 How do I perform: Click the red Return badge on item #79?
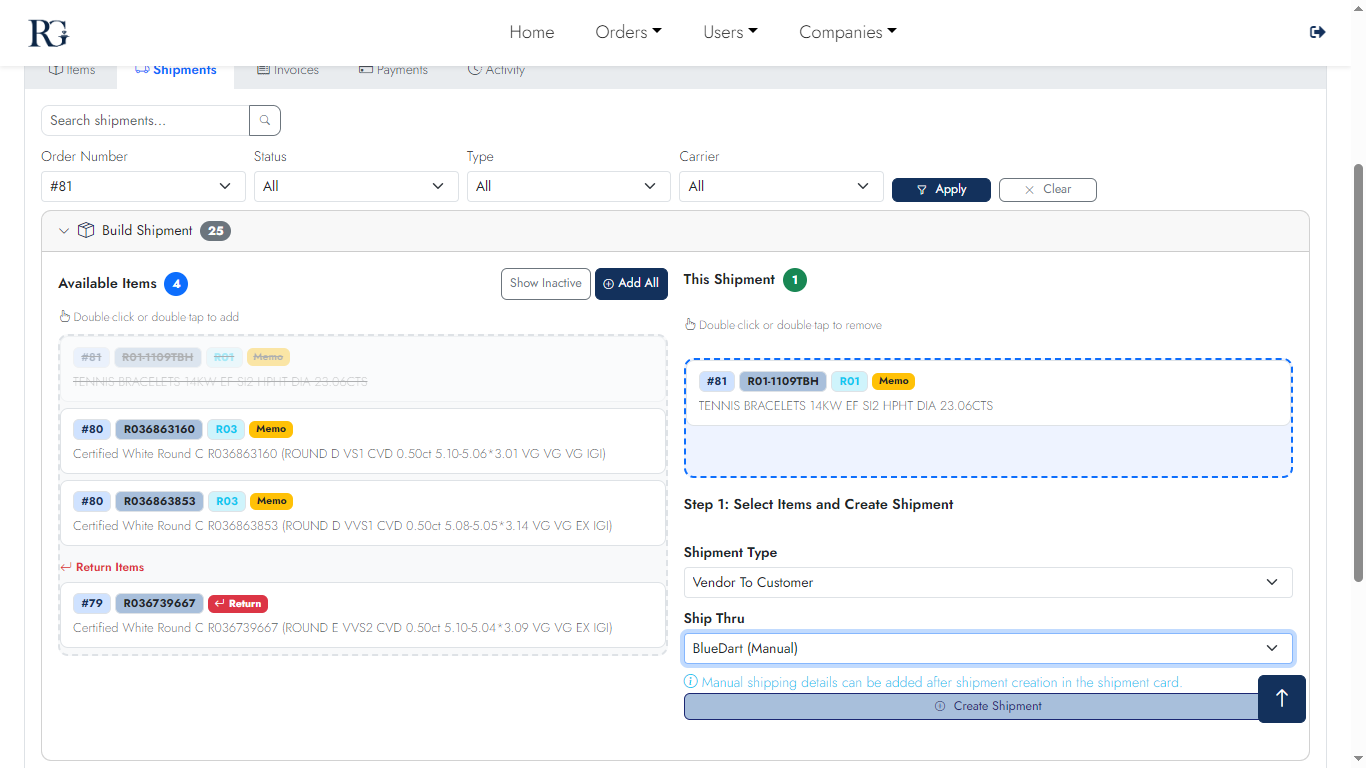pos(238,603)
